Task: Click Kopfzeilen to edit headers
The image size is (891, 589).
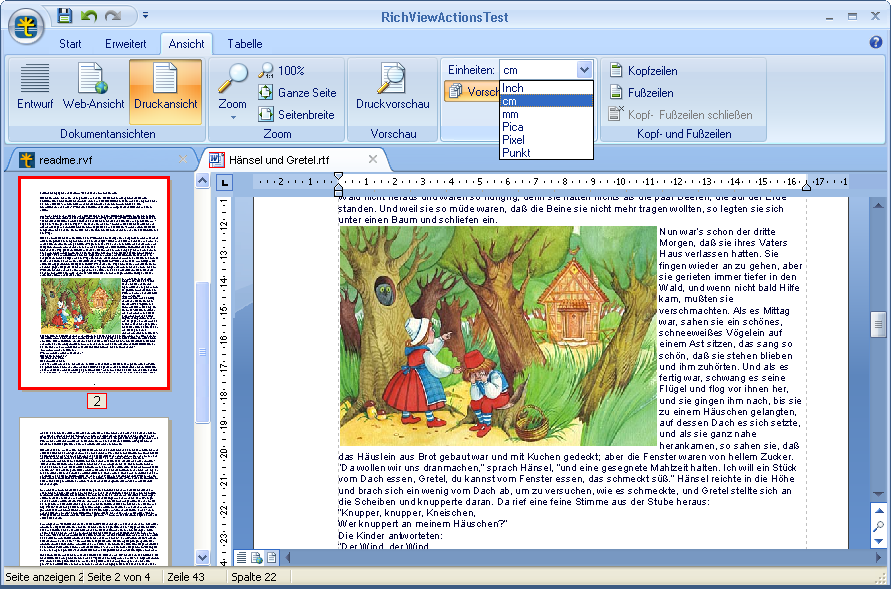Action: click(x=652, y=71)
